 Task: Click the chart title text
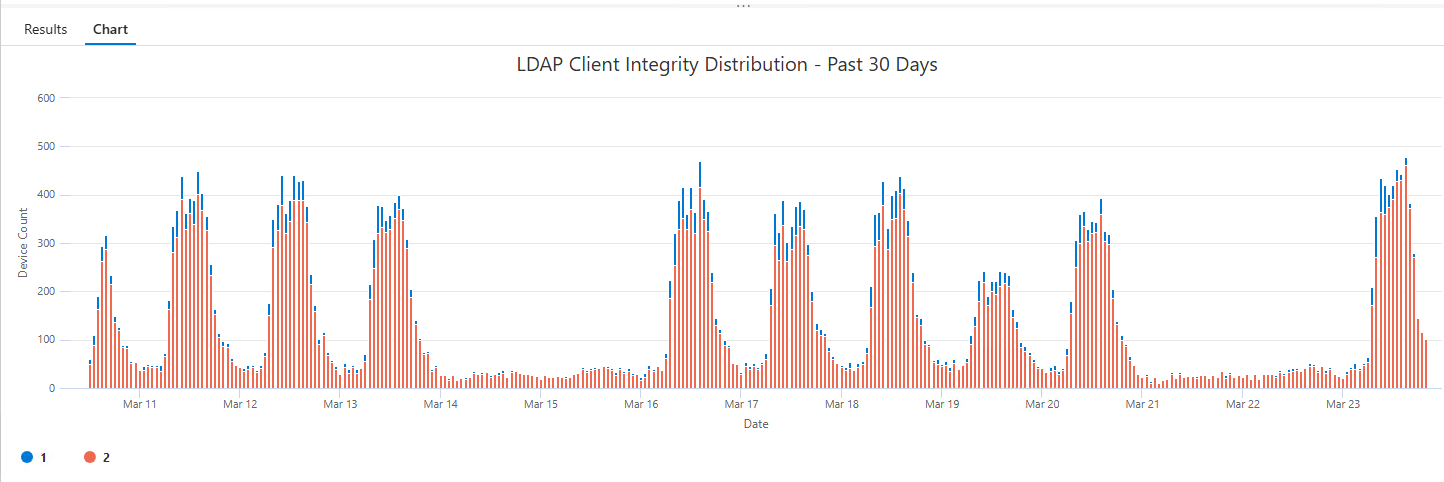(726, 65)
